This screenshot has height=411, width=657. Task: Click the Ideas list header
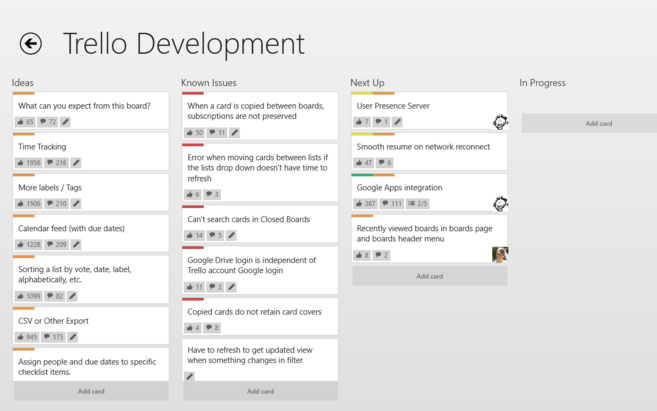(23, 83)
